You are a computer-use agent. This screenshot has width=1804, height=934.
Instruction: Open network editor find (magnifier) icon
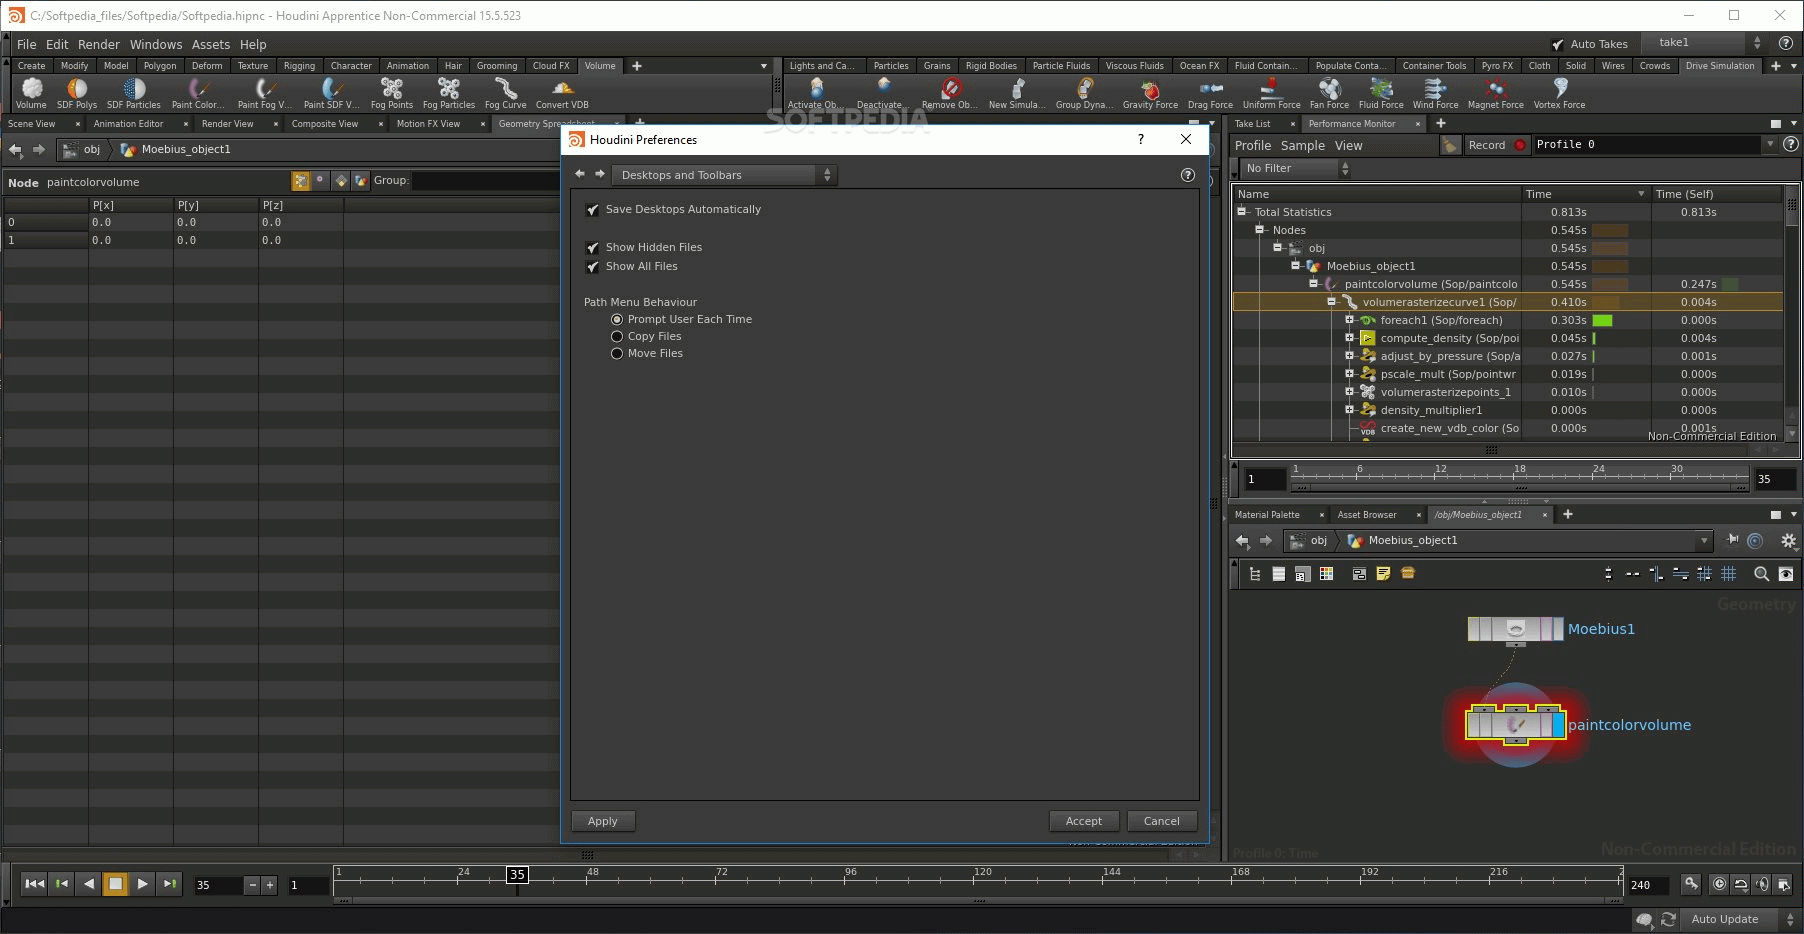click(1761, 574)
